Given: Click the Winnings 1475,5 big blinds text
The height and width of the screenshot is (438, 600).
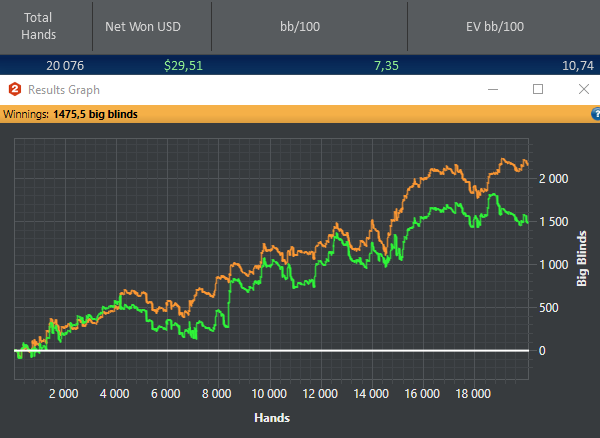Looking at the screenshot, I should (x=70, y=114).
